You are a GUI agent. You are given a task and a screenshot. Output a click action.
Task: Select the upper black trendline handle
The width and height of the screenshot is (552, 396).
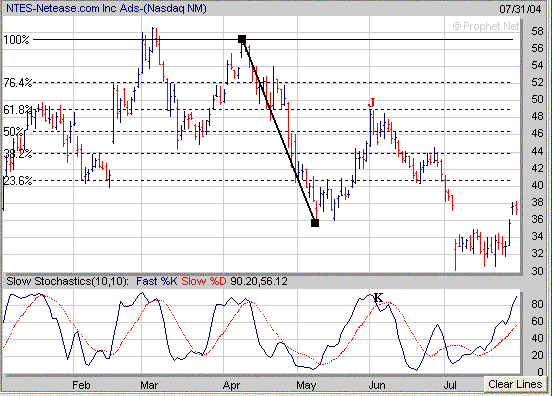(x=242, y=39)
